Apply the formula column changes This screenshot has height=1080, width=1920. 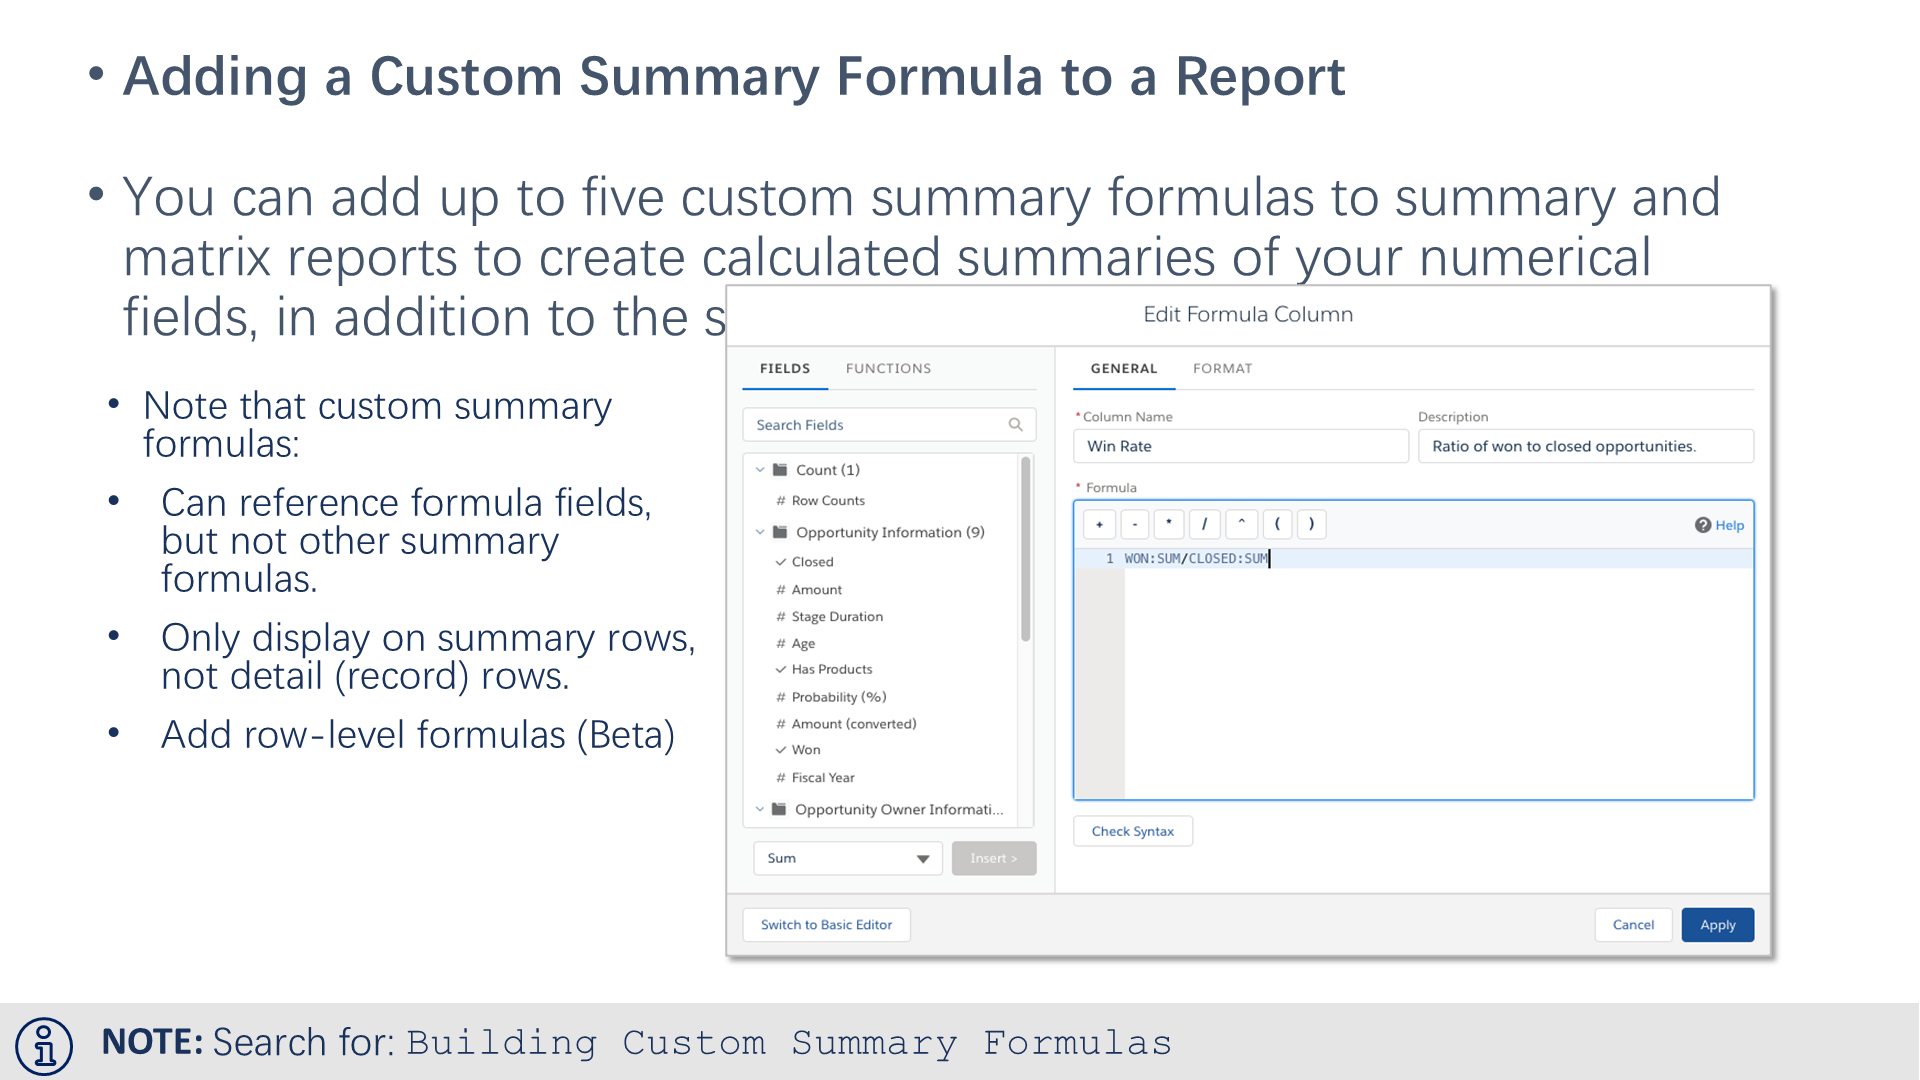[1718, 925]
